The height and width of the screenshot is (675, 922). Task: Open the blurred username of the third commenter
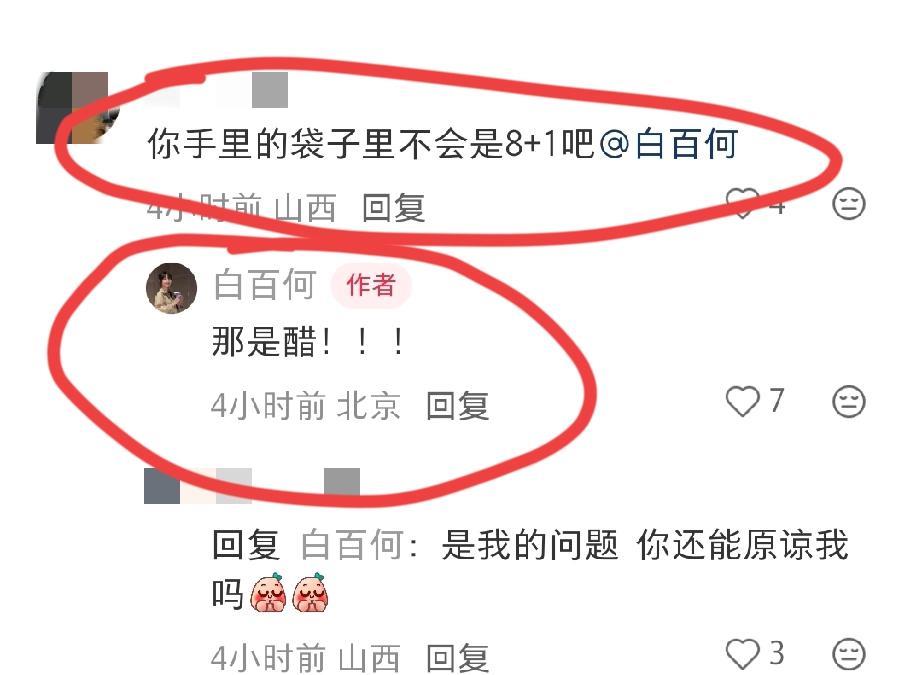pos(252,486)
